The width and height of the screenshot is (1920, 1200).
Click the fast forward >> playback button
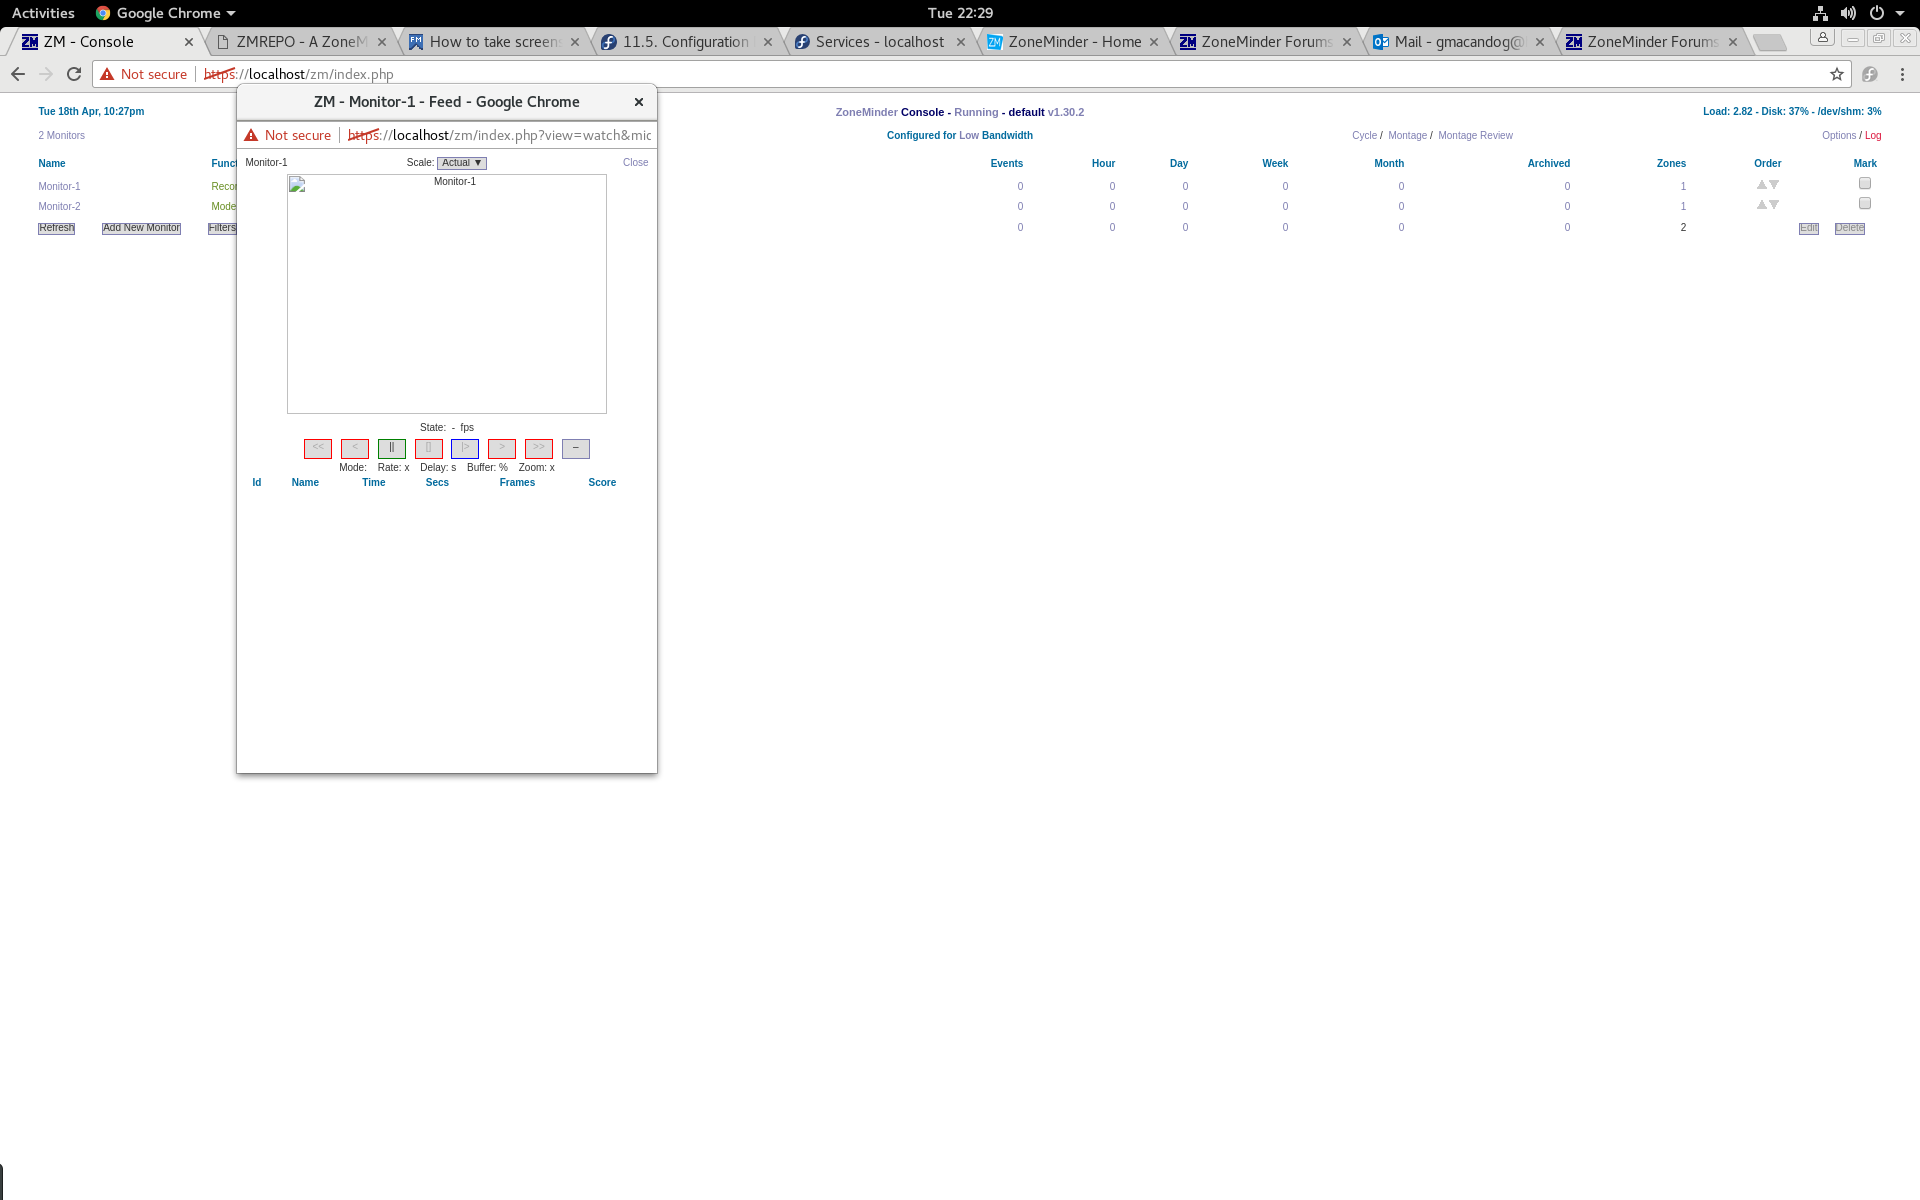pos(539,449)
